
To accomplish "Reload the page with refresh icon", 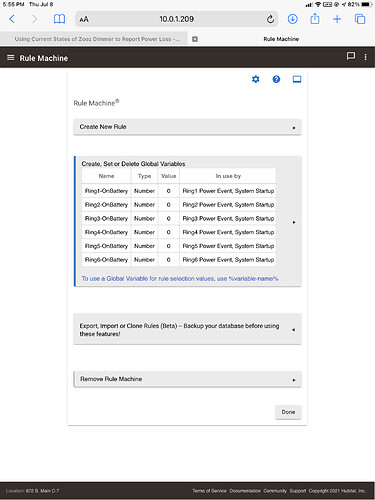I will point(270,19).
